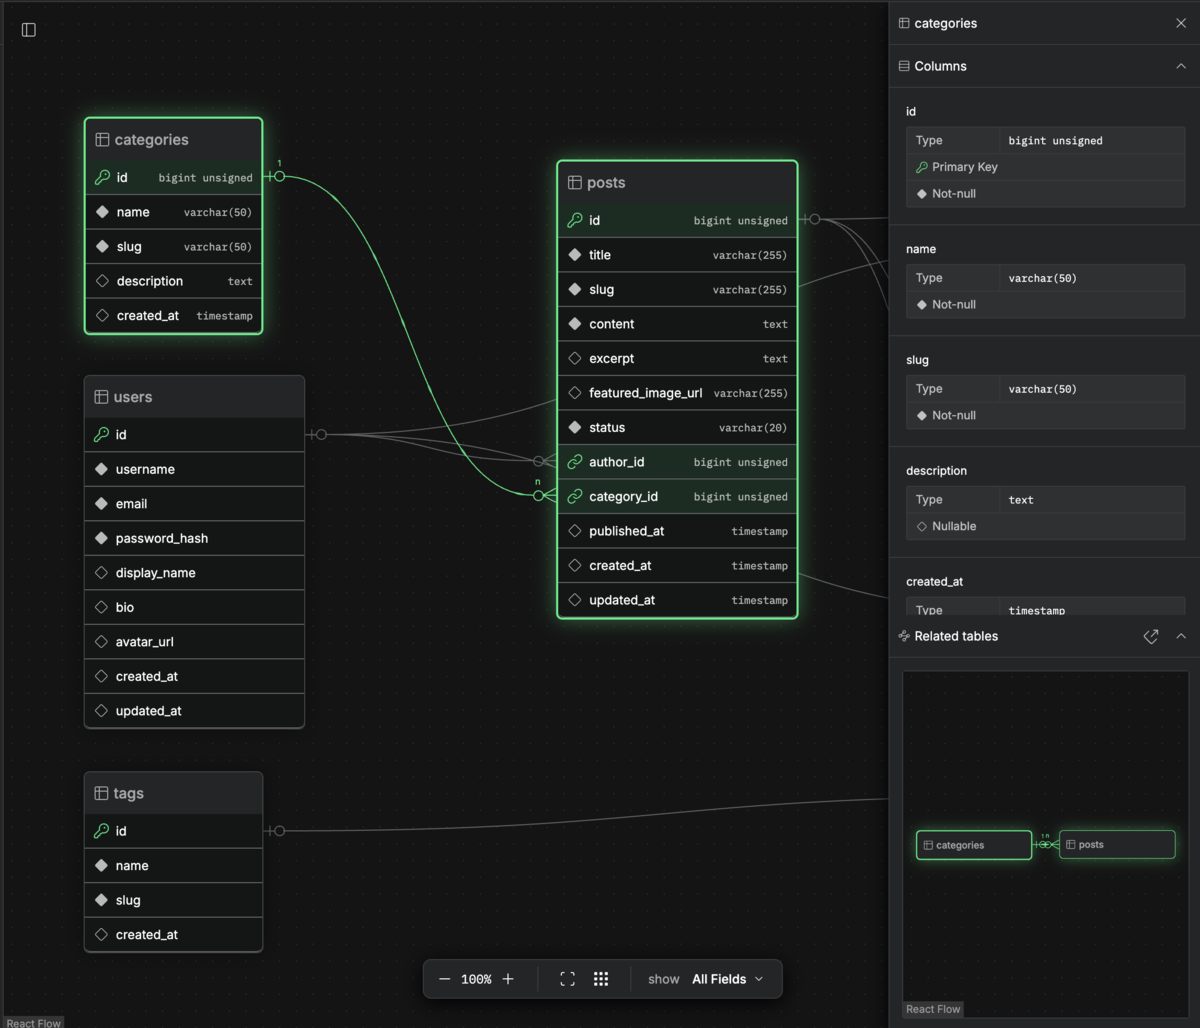
Task: Click featured_image_url row in posts table
Action: click(x=677, y=393)
